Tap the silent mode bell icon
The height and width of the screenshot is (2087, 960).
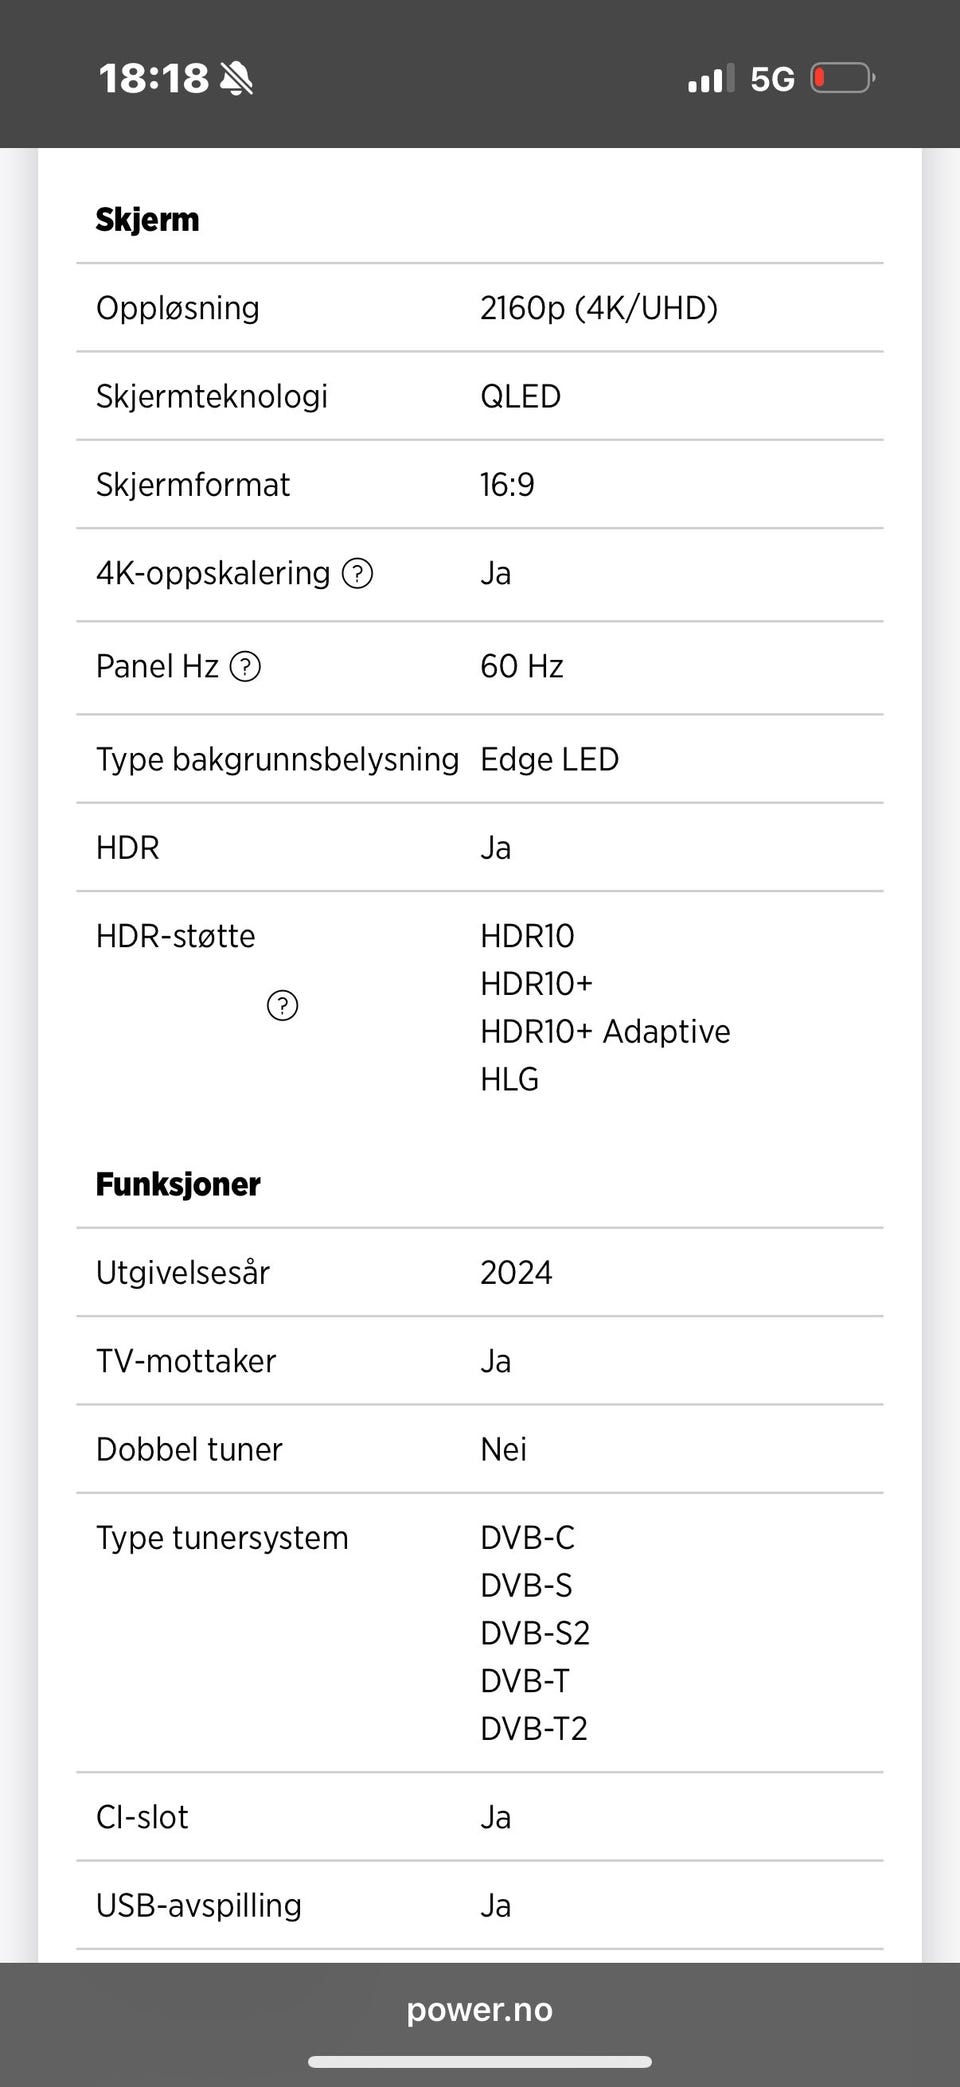coord(237,78)
